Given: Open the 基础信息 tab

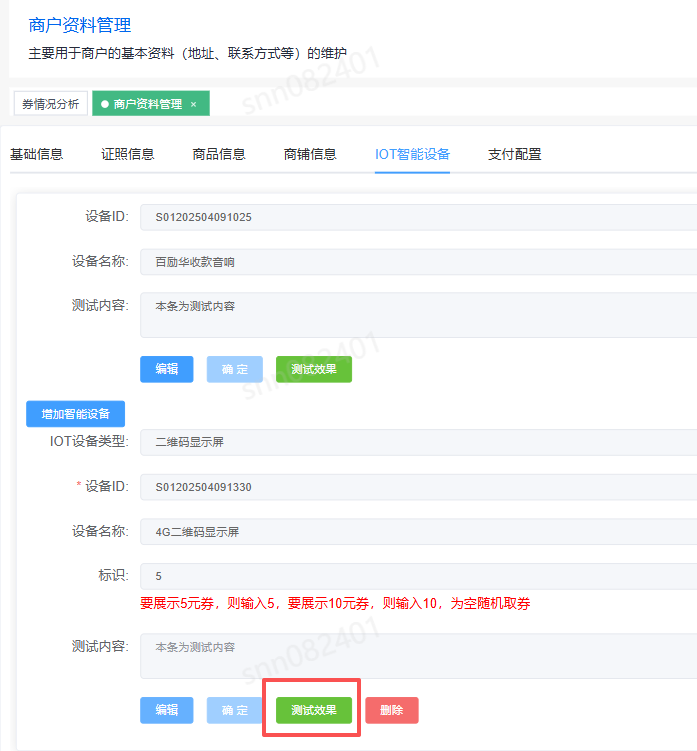Looking at the screenshot, I should (x=36, y=154).
